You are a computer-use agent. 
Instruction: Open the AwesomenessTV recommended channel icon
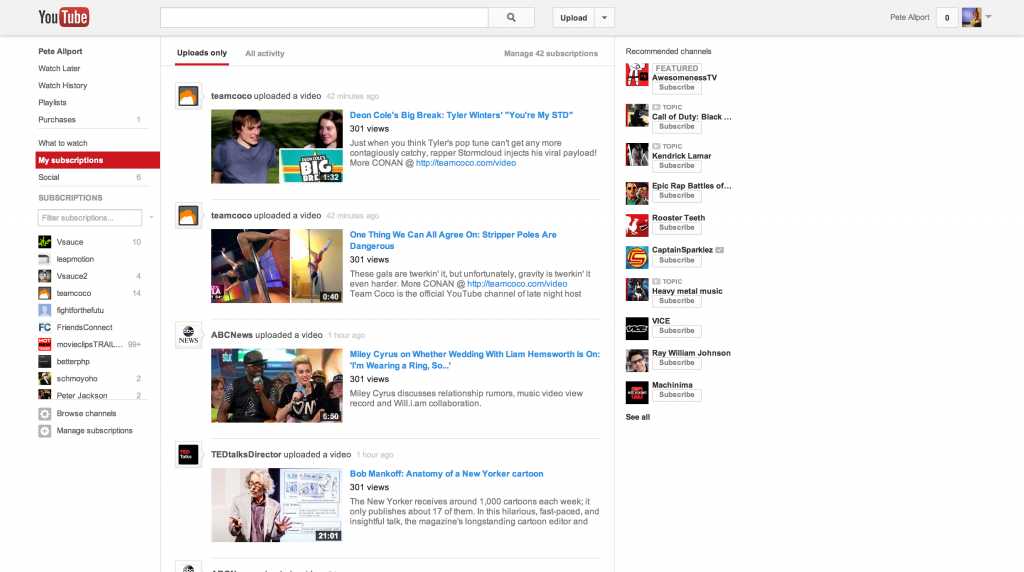pos(637,74)
